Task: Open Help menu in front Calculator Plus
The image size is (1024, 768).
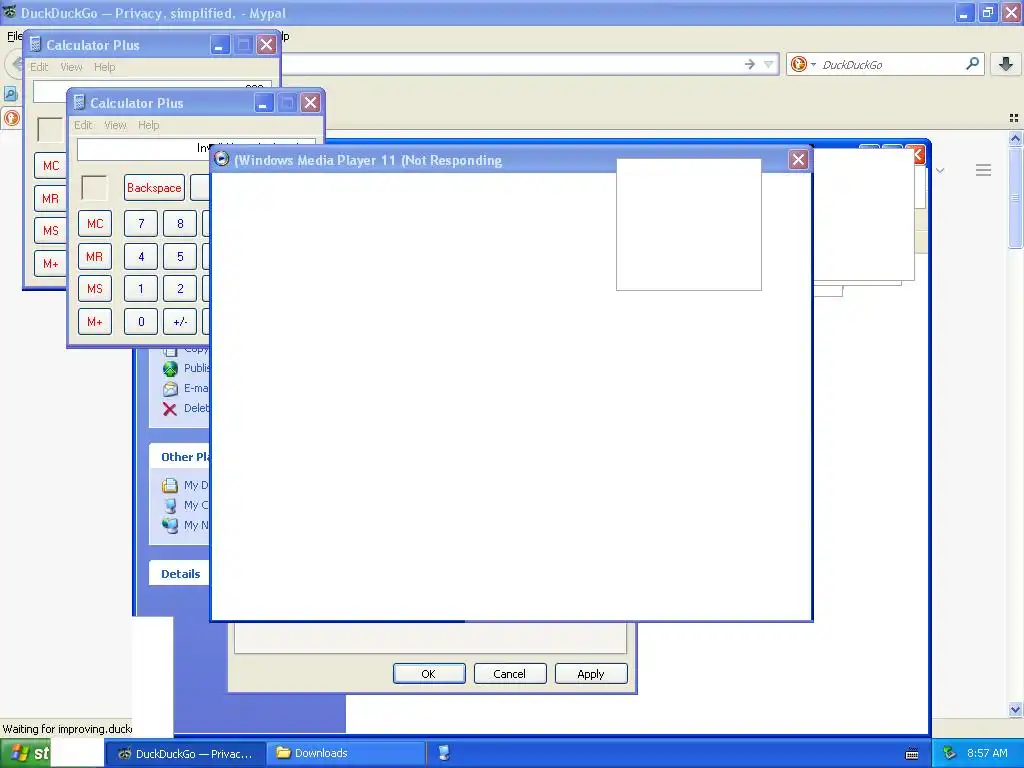Action: click(148, 125)
